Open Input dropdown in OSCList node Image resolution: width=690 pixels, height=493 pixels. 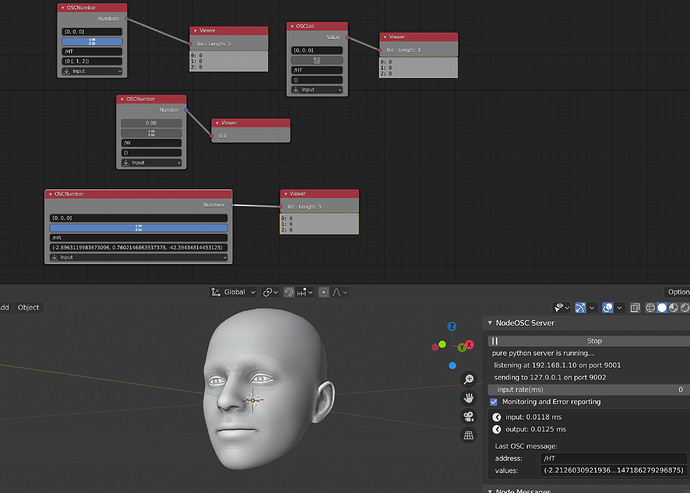(x=317, y=90)
